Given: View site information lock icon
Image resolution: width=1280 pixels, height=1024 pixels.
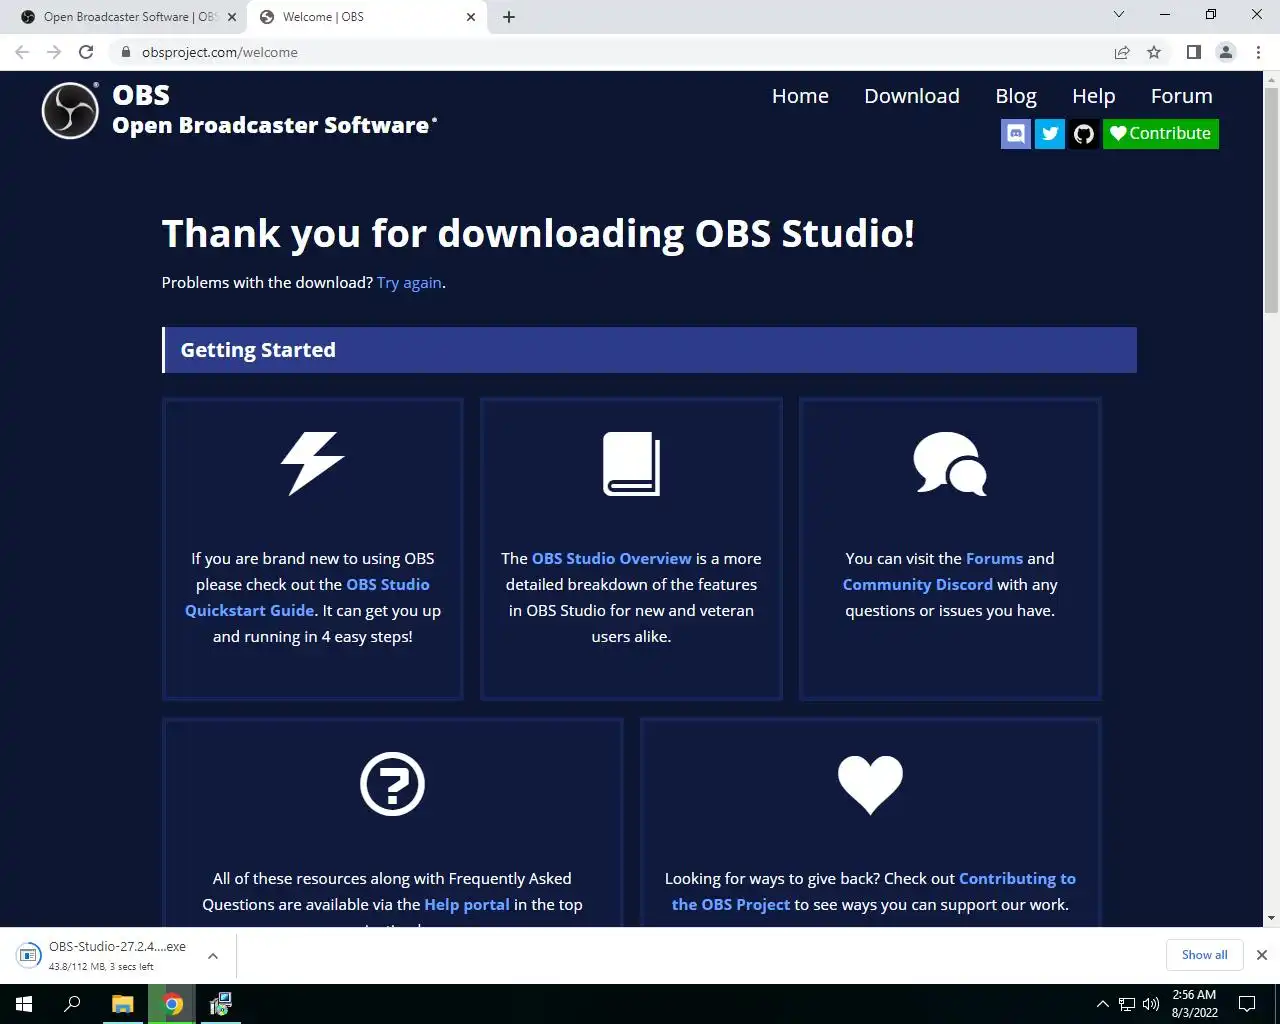Looking at the screenshot, I should [x=126, y=52].
